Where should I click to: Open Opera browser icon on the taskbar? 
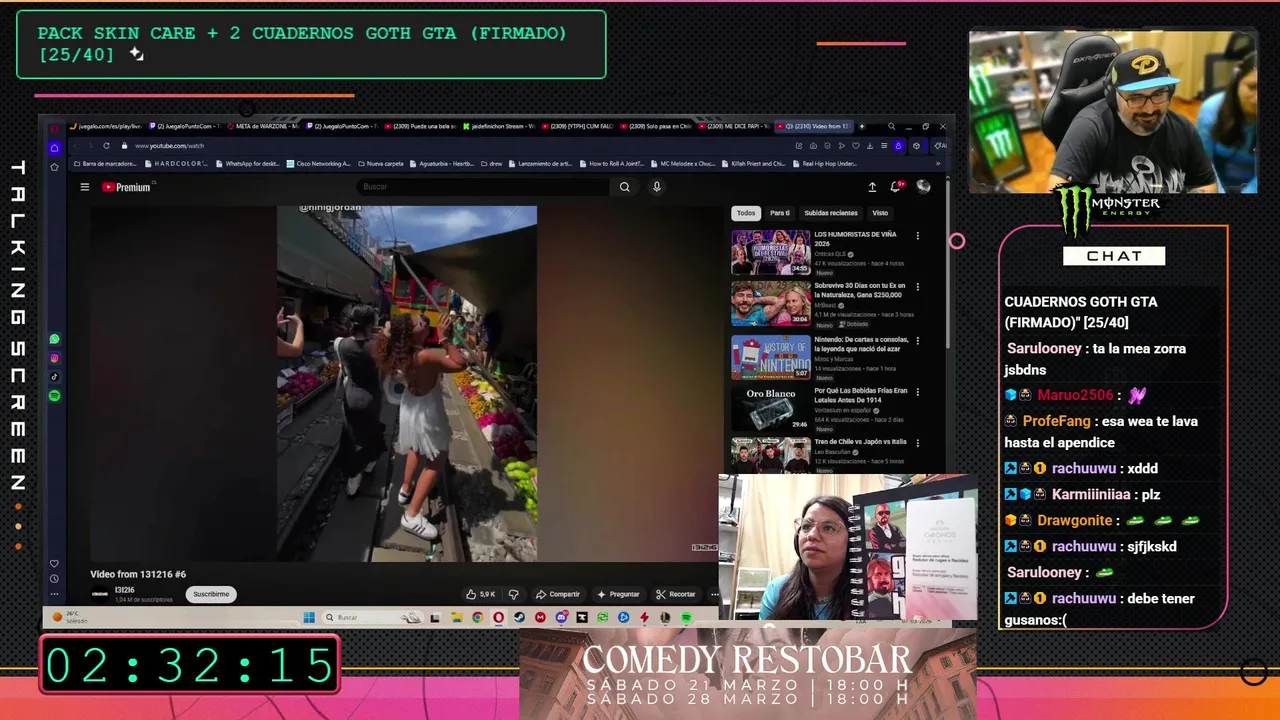click(x=498, y=617)
